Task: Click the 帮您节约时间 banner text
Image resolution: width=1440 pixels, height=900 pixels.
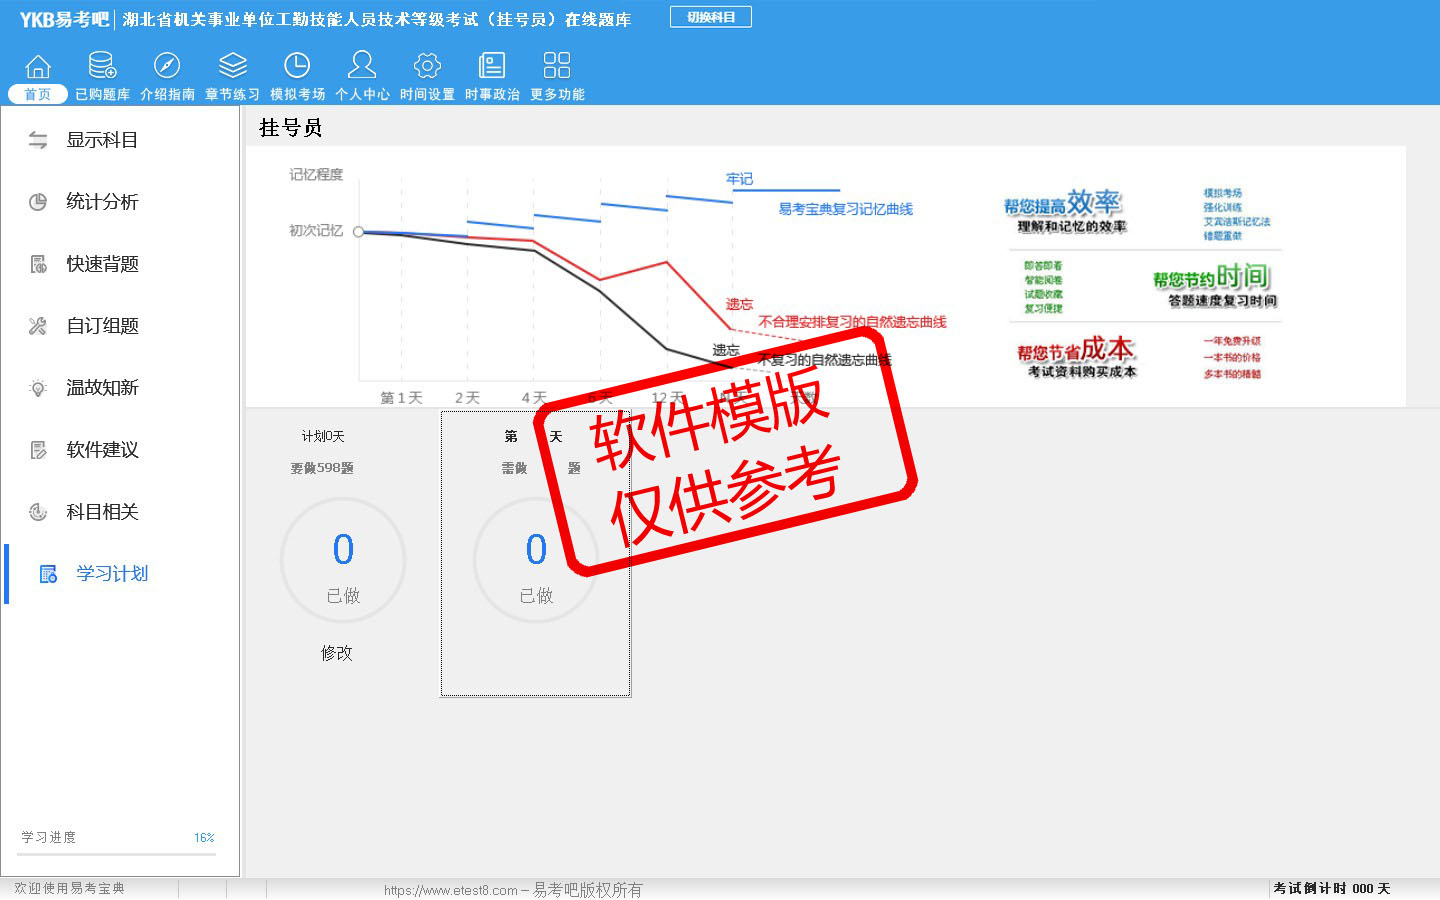Action: click(x=1211, y=276)
